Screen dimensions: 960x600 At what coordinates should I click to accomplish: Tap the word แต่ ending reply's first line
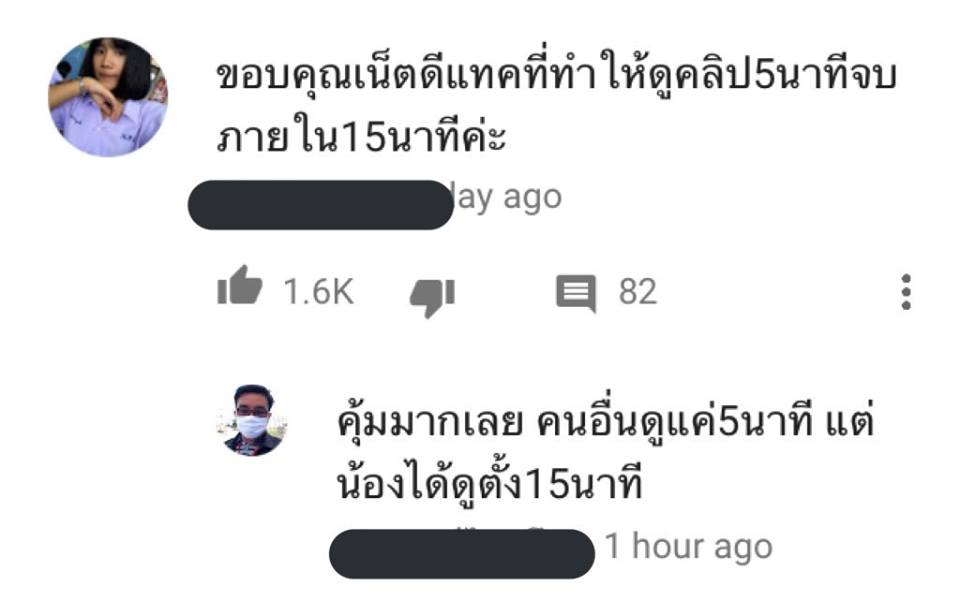coord(850,420)
